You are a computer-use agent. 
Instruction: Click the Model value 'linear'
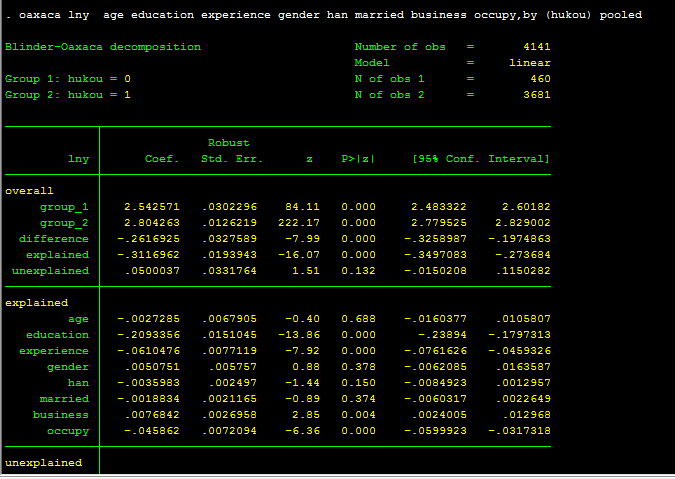[x=530, y=63]
